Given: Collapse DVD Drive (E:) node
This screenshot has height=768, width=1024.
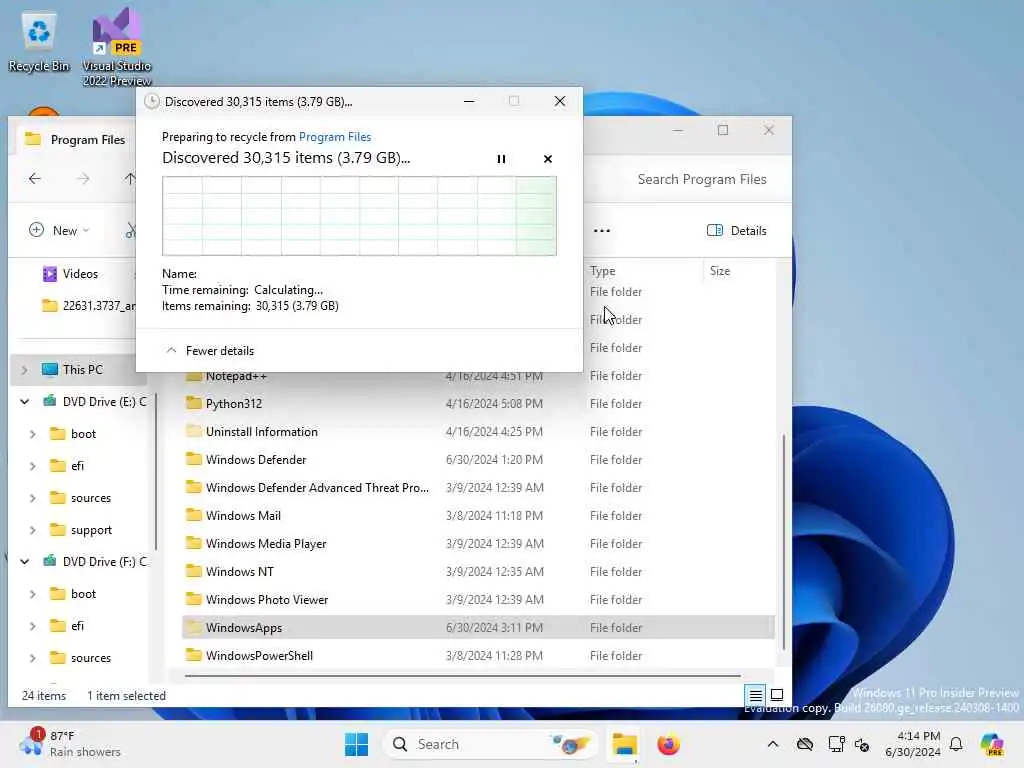Looking at the screenshot, I should coord(24,402).
